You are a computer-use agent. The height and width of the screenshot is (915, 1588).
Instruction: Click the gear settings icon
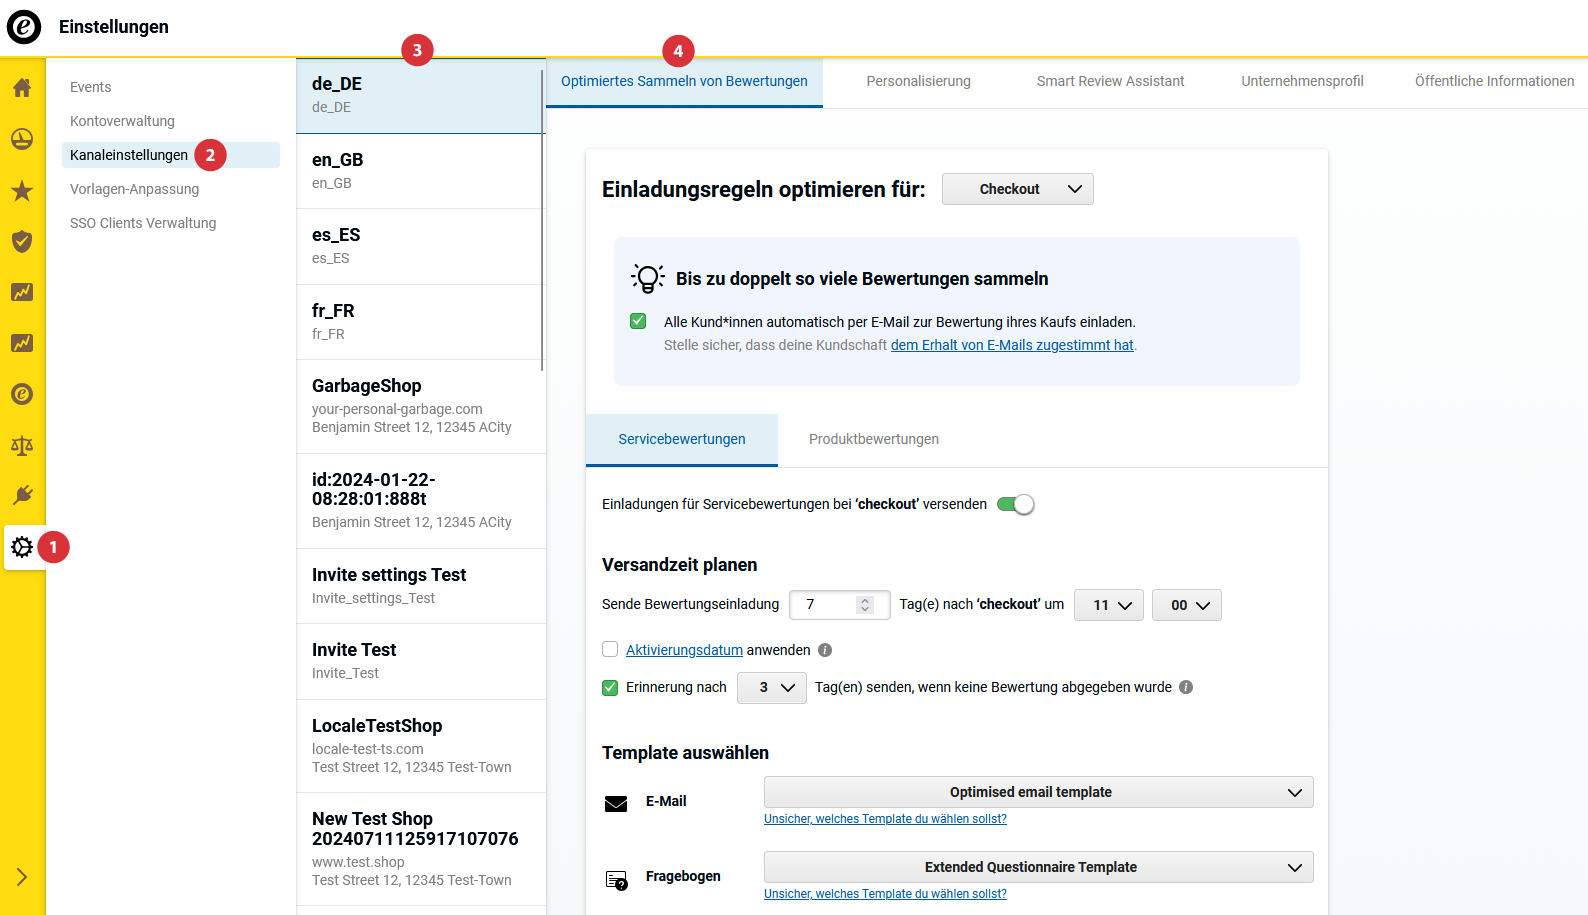coord(22,547)
